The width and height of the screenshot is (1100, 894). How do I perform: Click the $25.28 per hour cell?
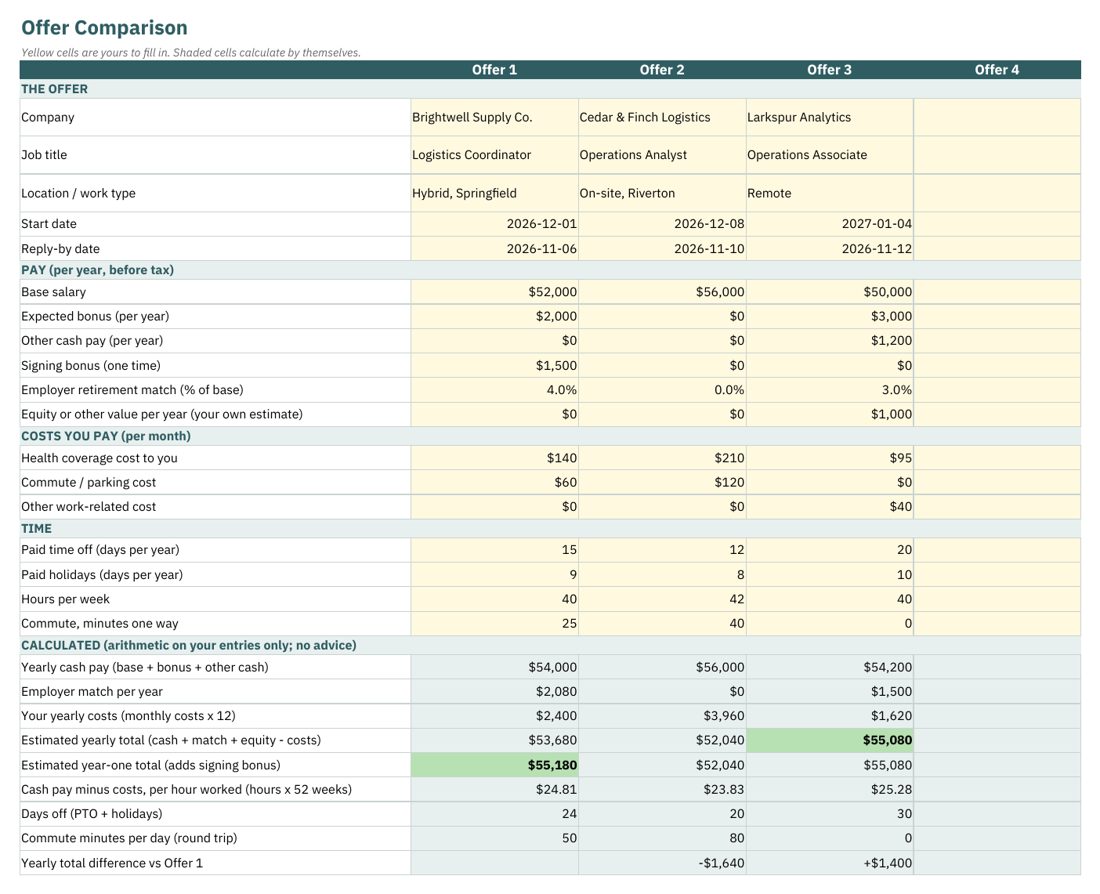(x=830, y=789)
